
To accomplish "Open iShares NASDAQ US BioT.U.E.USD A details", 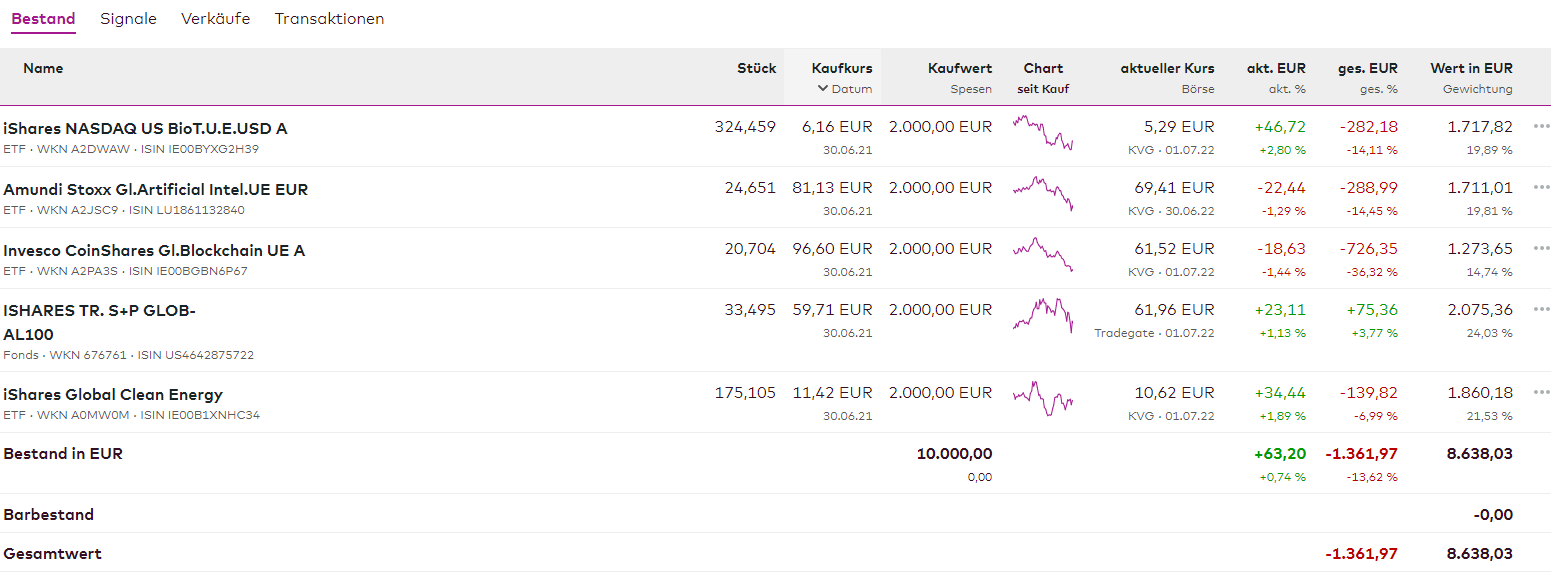I will (x=145, y=129).
